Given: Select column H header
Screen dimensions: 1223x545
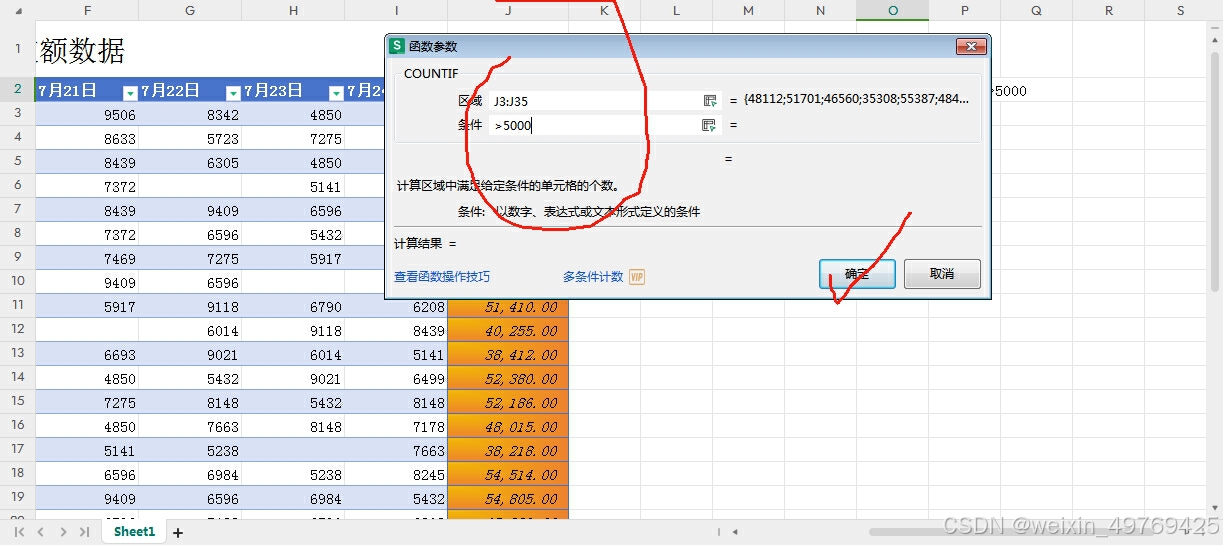Looking at the screenshot, I should pos(293,10).
